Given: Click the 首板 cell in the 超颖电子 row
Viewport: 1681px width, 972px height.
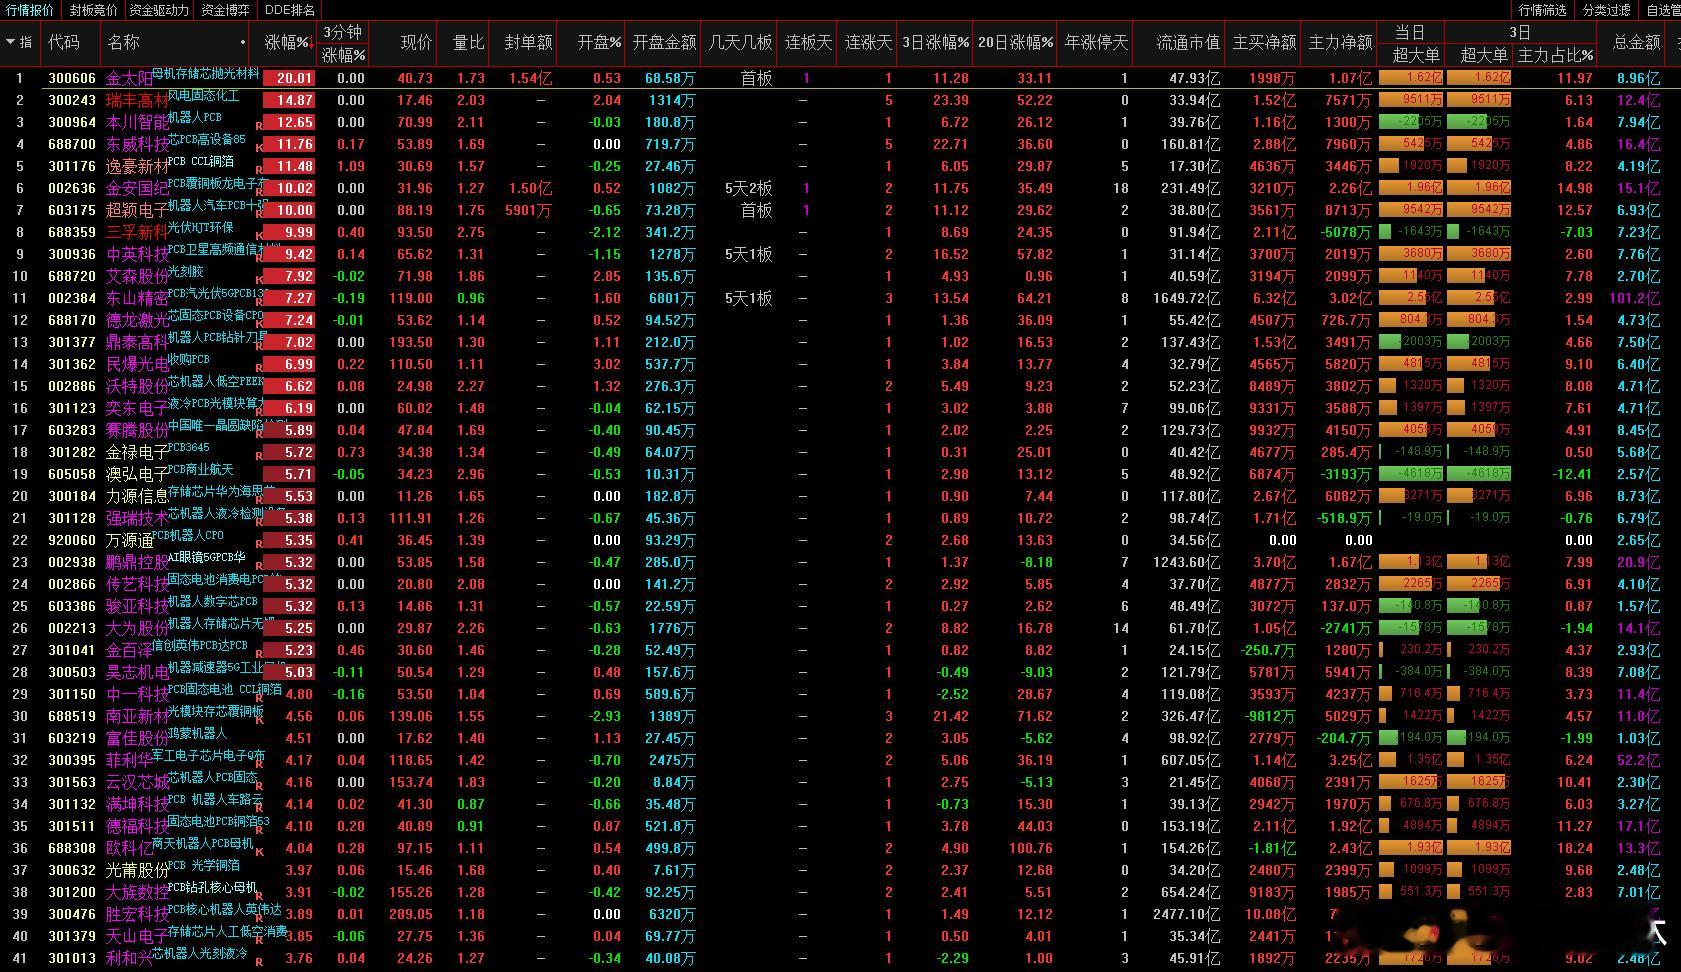Looking at the screenshot, I should [x=757, y=210].
